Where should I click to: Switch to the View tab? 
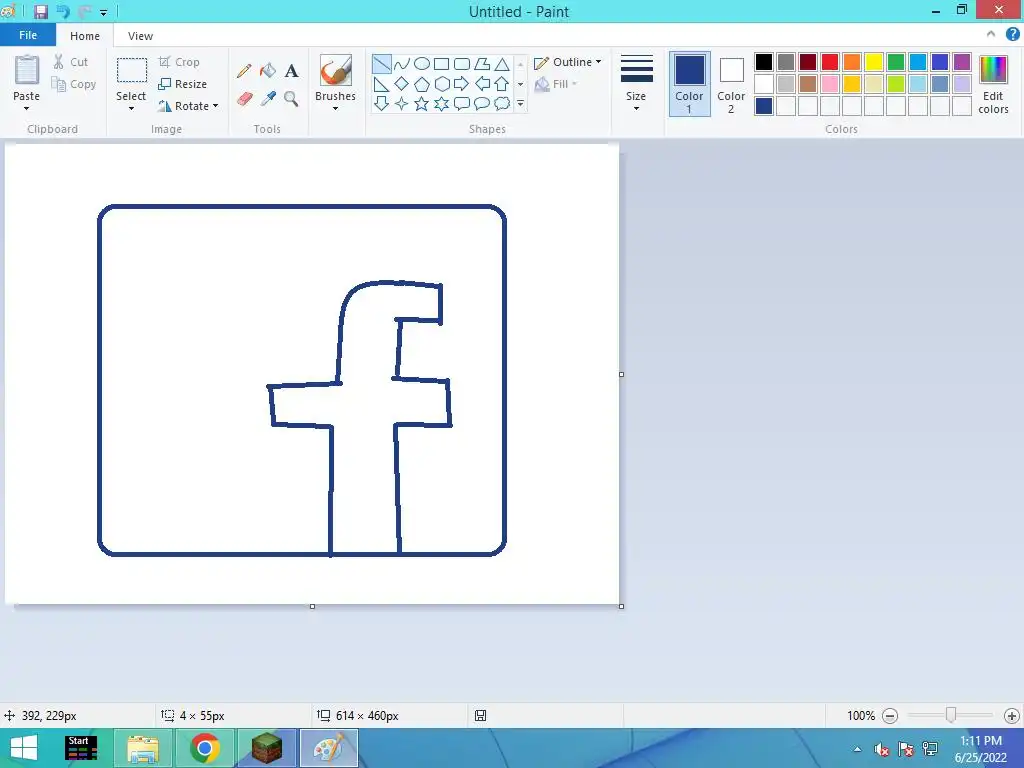tap(140, 36)
